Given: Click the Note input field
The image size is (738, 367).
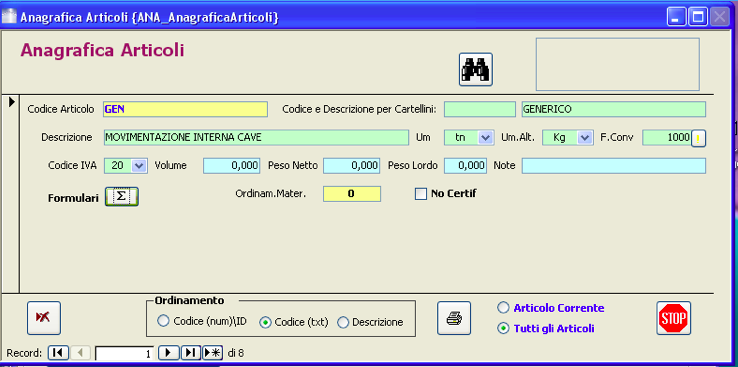Looking at the screenshot, I should pos(614,166).
